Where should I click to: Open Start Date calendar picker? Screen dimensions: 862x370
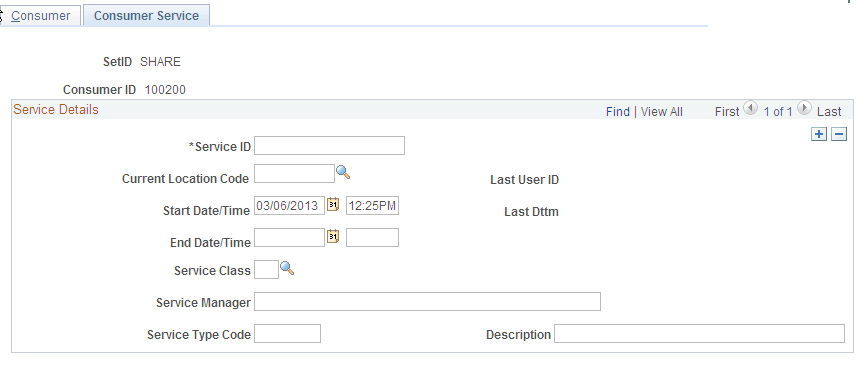click(x=333, y=205)
